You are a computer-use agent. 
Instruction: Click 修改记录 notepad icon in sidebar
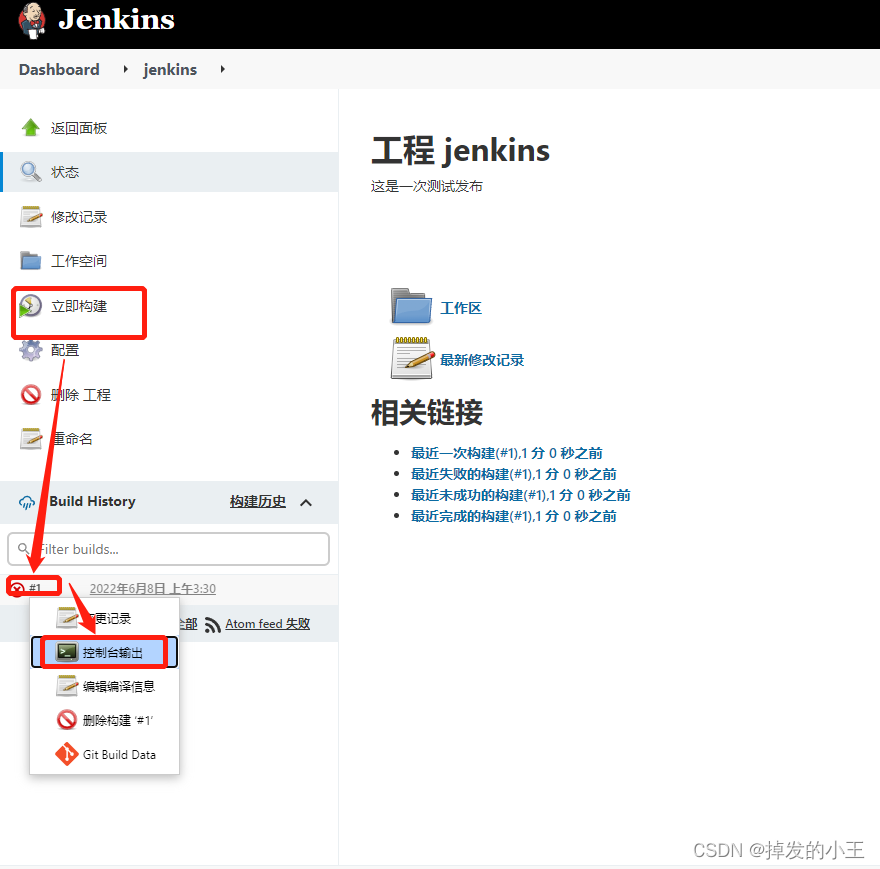pos(31,216)
